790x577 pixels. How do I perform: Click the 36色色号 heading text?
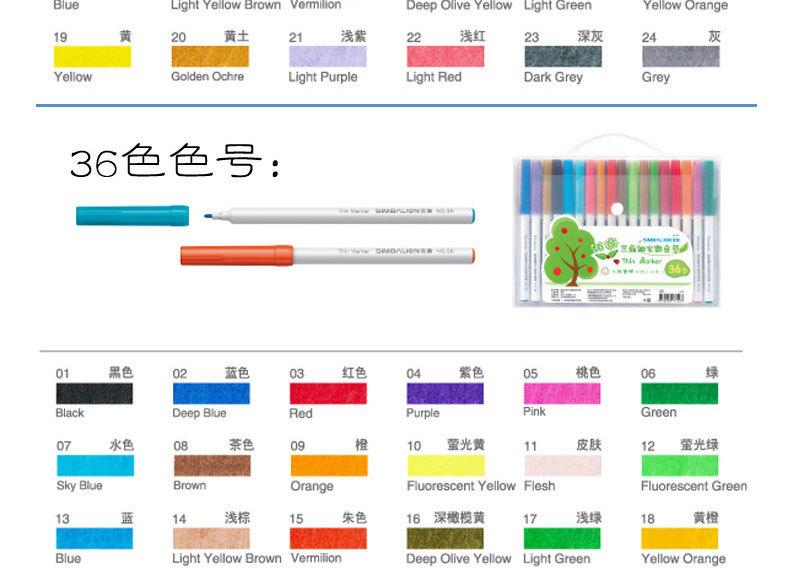[x=174, y=162]
